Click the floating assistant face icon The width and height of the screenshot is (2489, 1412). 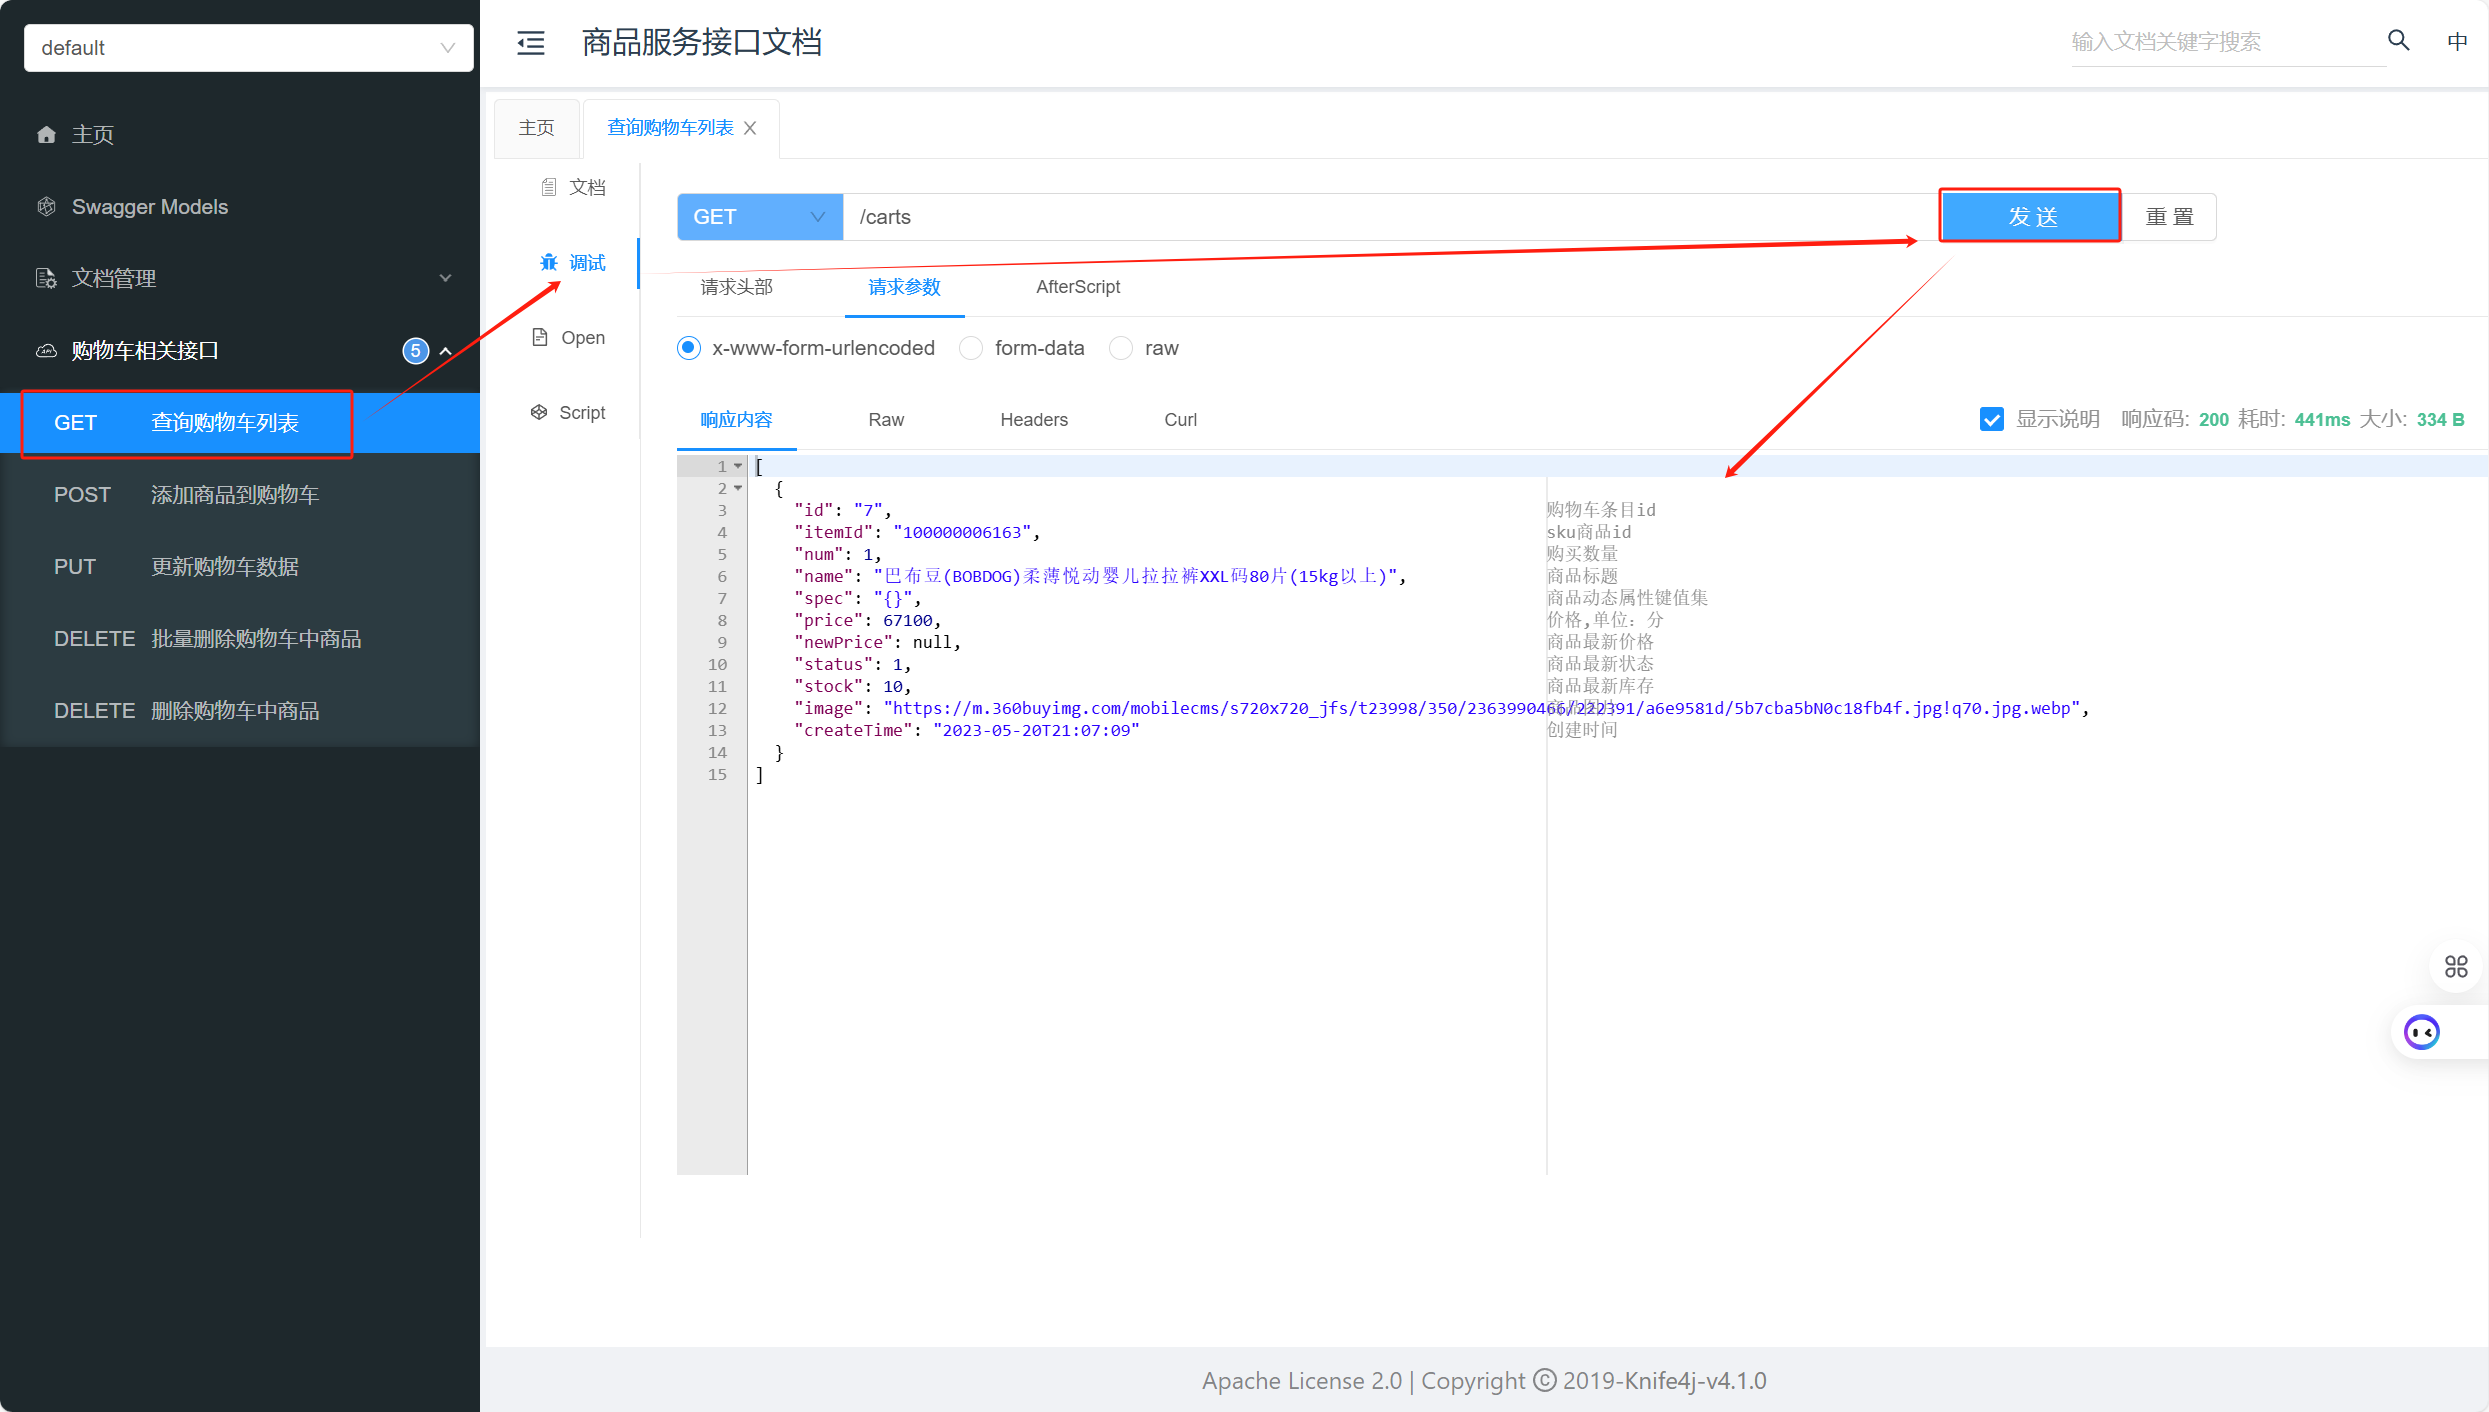pos(2421,1031)
